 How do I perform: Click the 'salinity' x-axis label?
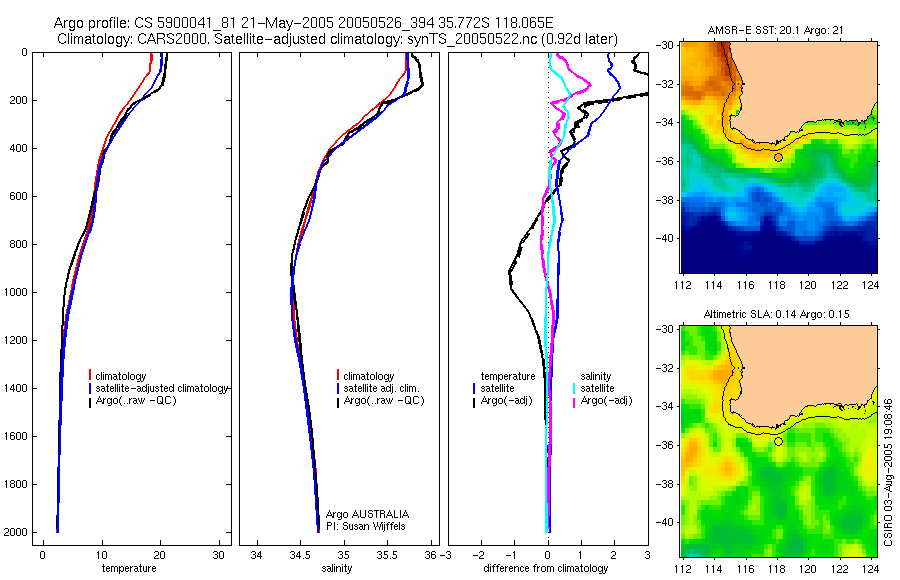pos(336,568)
